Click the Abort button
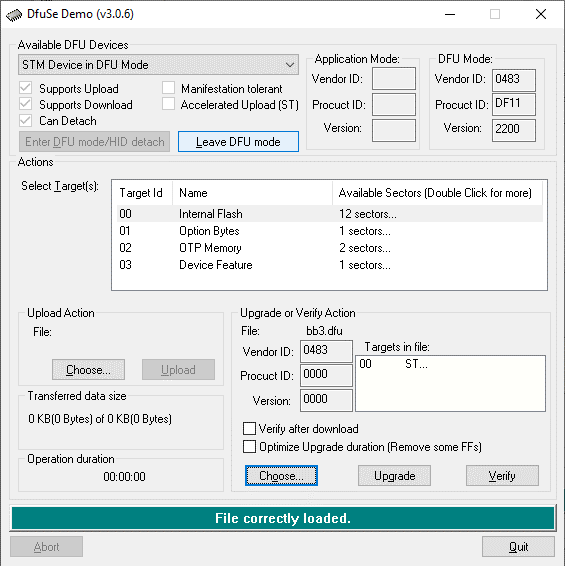Viewport: 565px width, 566px height. click(x=47, y=547)
